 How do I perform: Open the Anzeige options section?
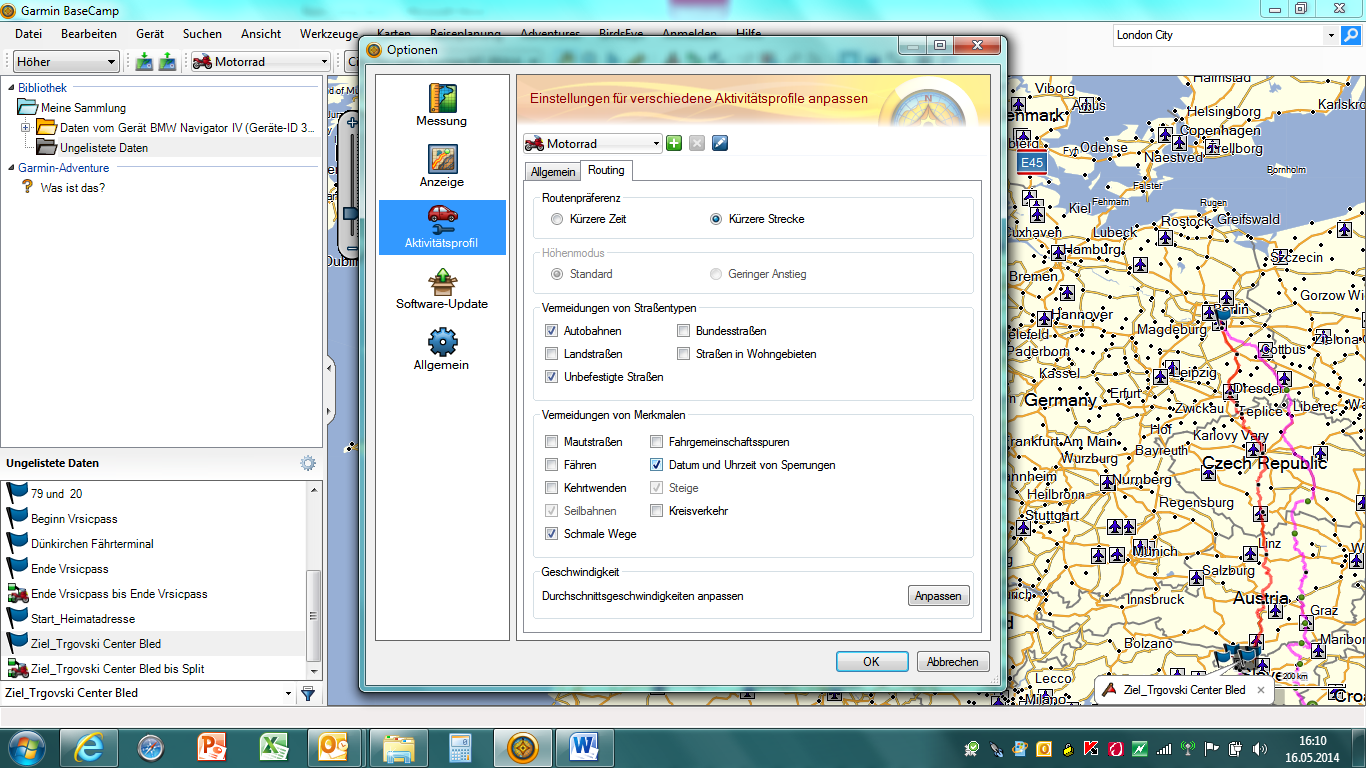coord(441,166)
